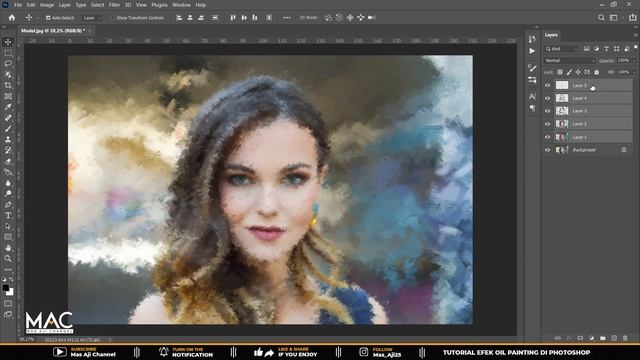
Task: Click the foreground color swatch
Action: coord(6,288)
